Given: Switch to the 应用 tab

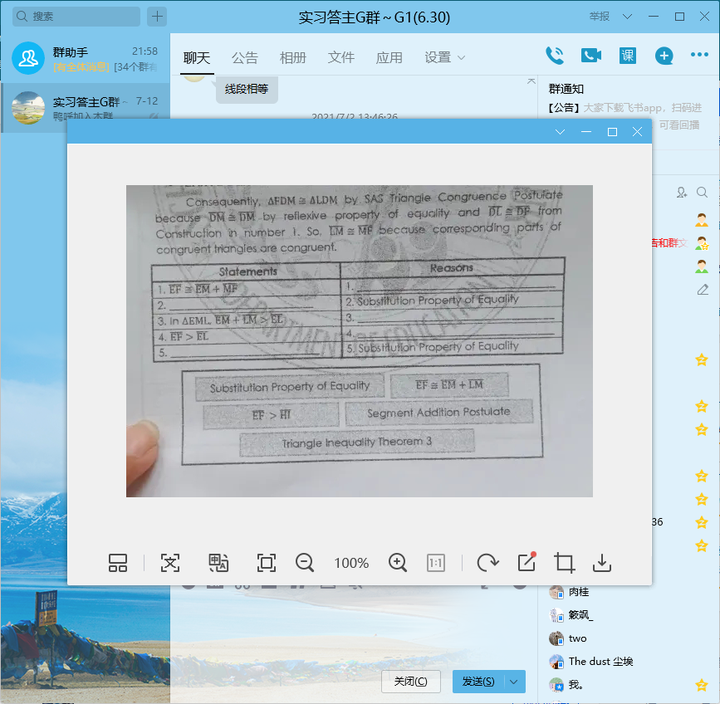Looking at the screenshot, I should (x=389, y=58).
